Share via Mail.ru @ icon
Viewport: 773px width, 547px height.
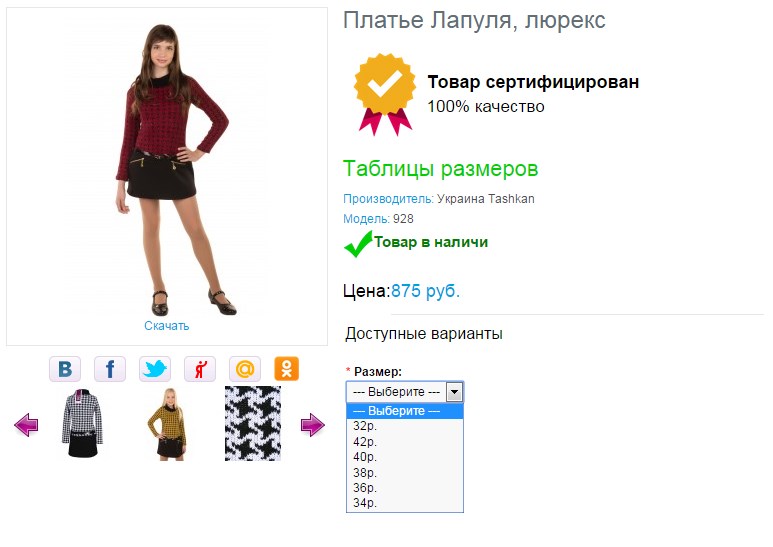[x=245, y=369]
